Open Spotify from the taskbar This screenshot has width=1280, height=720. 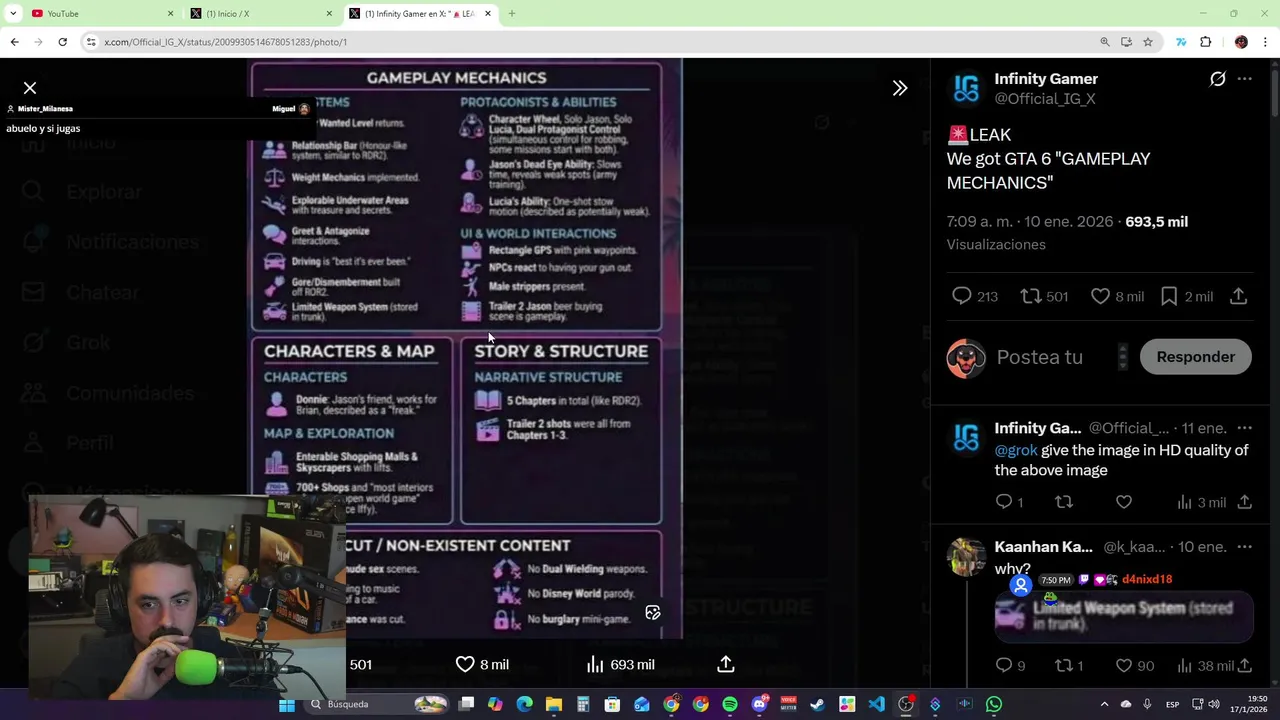point(730,704)
